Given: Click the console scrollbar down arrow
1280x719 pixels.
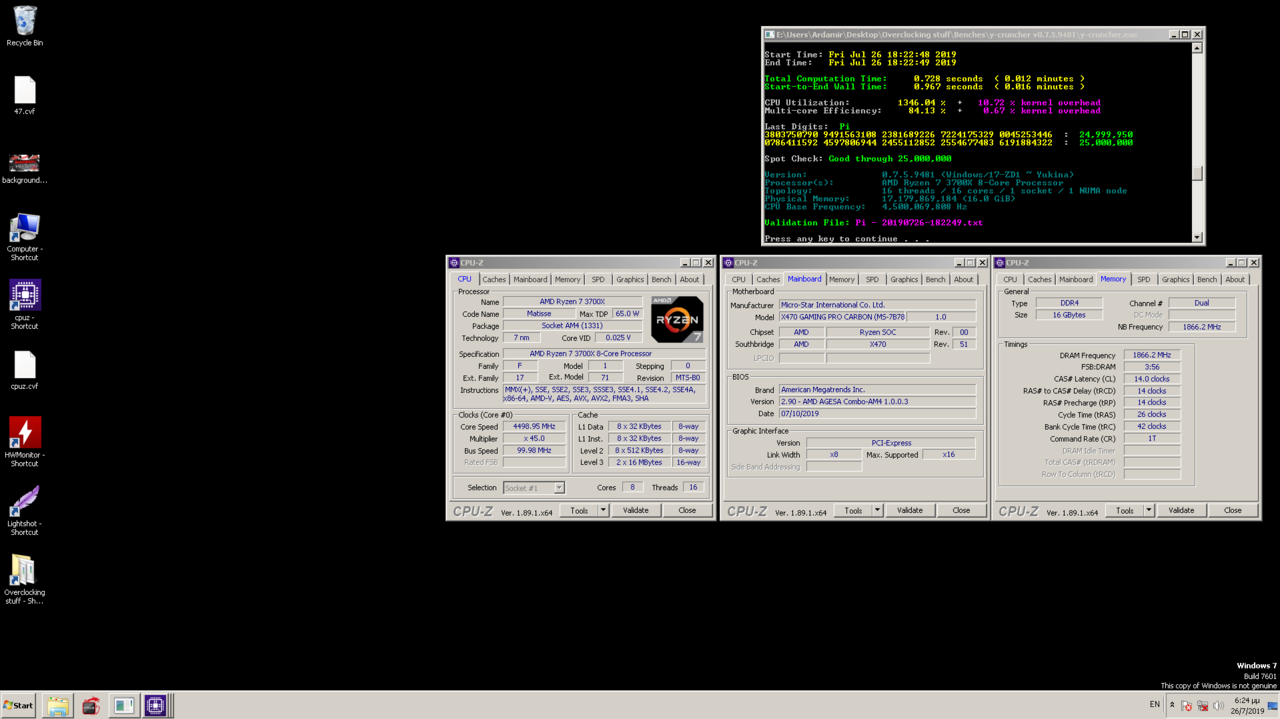Looking at the screenshot, I should click(1197, 238).
